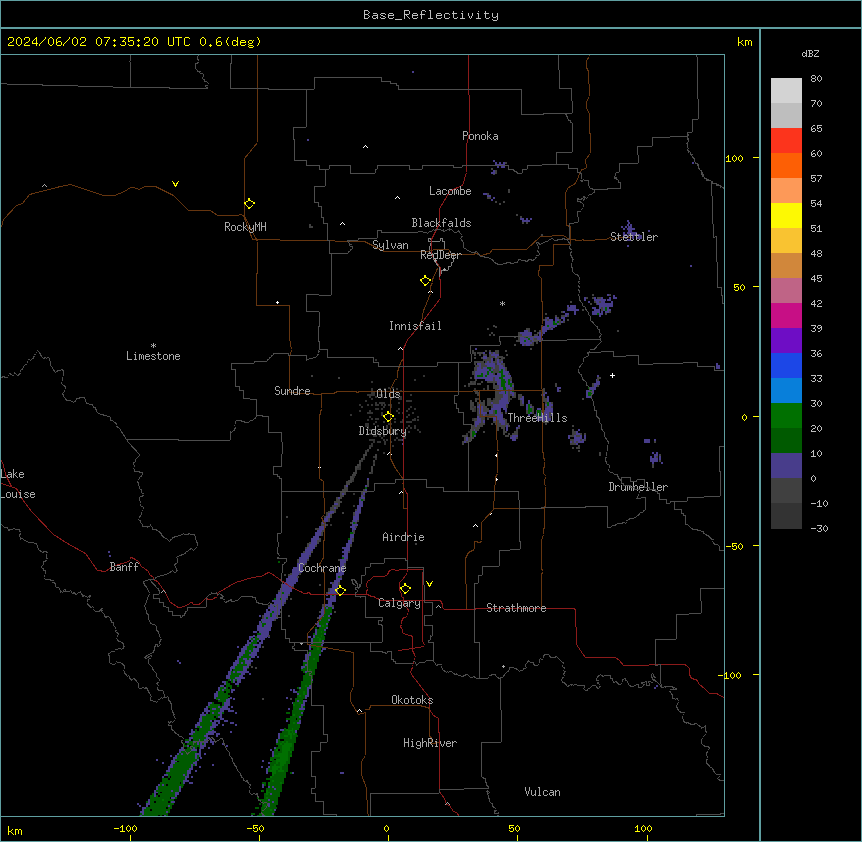Click the yellow radar-site diamond near Didsbury
The height and width of the screenshot is (842, 862).
coord(388,417)
